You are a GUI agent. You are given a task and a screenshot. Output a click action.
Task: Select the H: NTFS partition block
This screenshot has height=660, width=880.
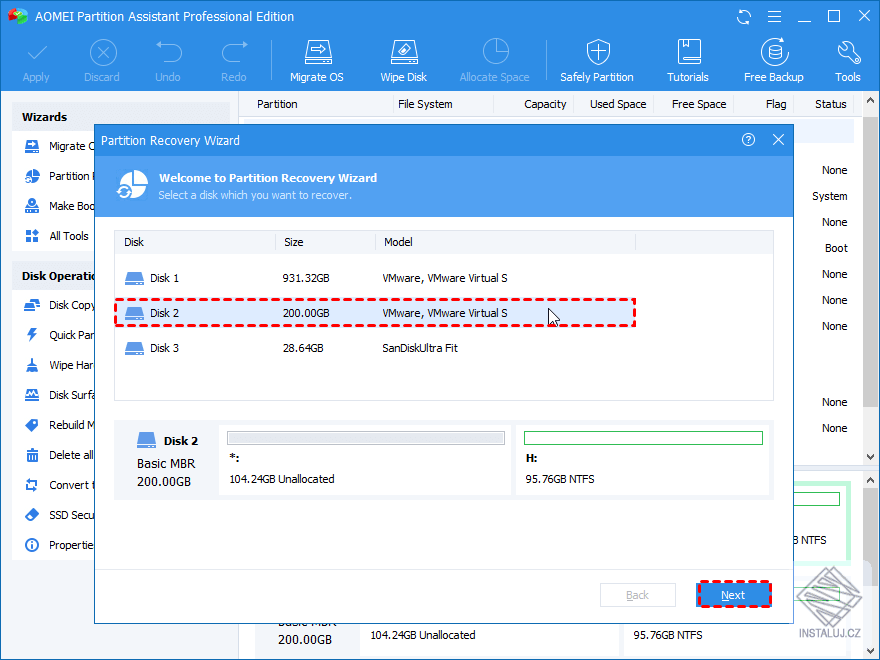pos(643,460)
